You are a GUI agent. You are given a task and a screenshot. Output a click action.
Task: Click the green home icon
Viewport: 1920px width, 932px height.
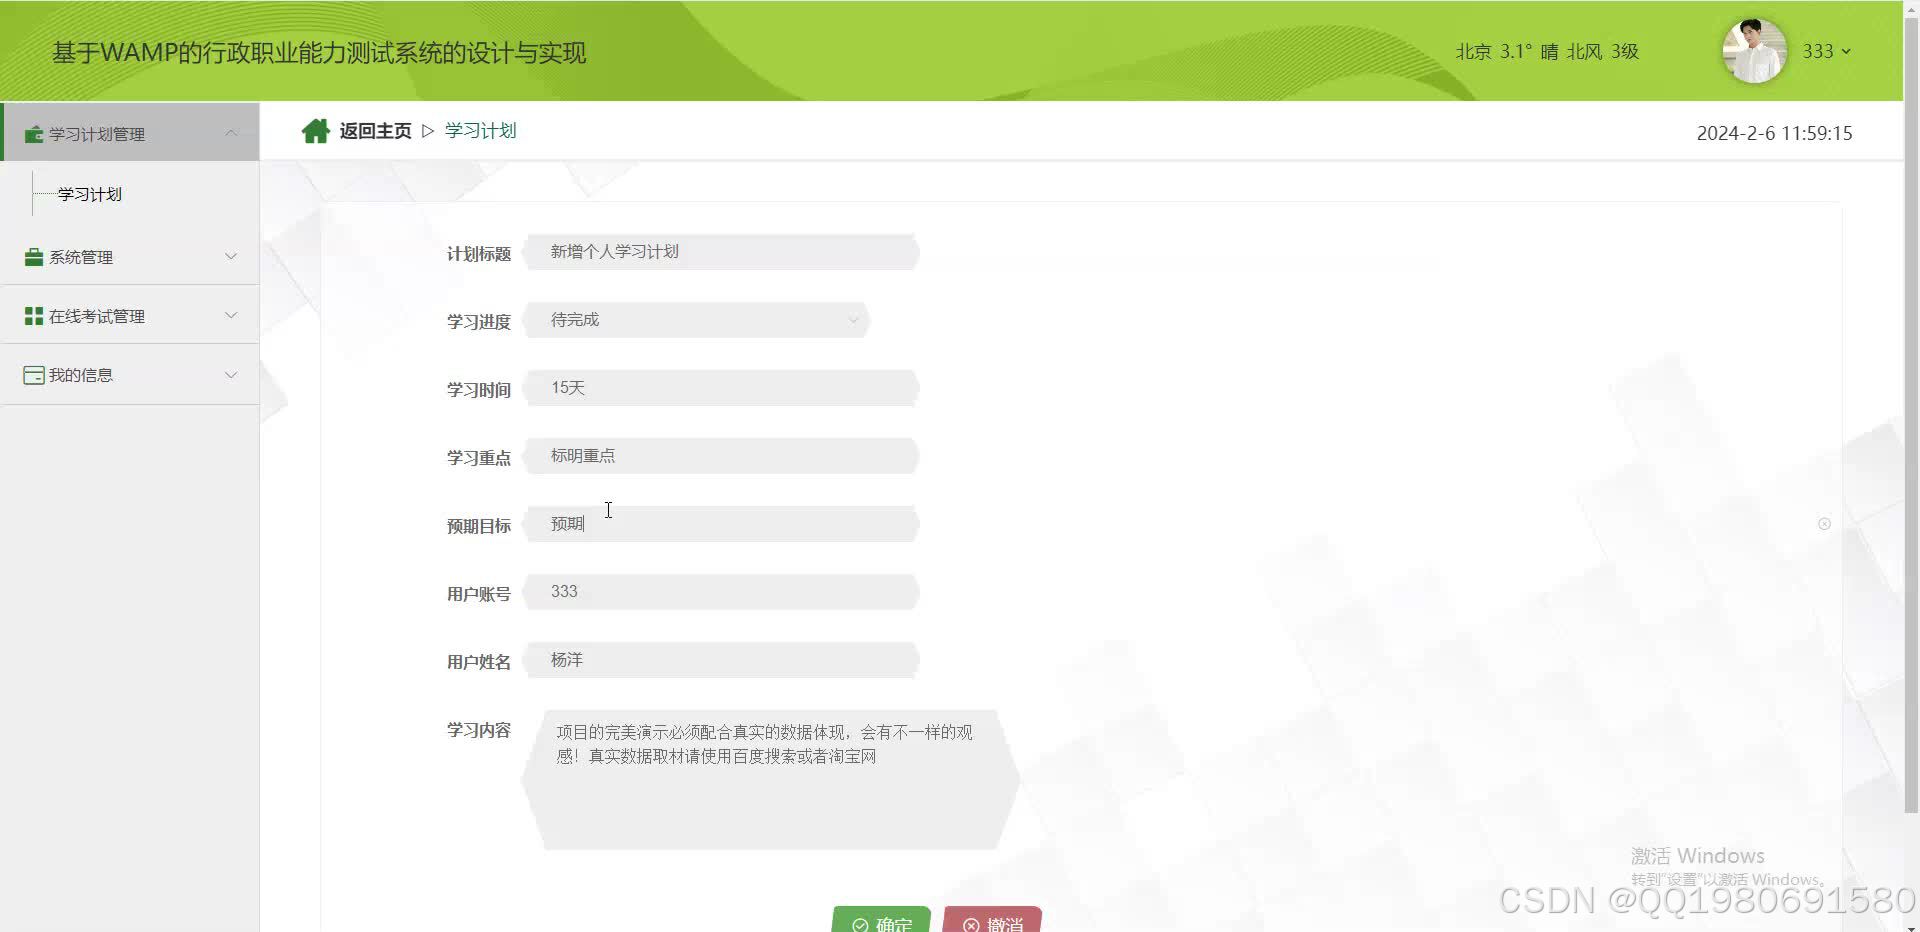click(315, 131)
